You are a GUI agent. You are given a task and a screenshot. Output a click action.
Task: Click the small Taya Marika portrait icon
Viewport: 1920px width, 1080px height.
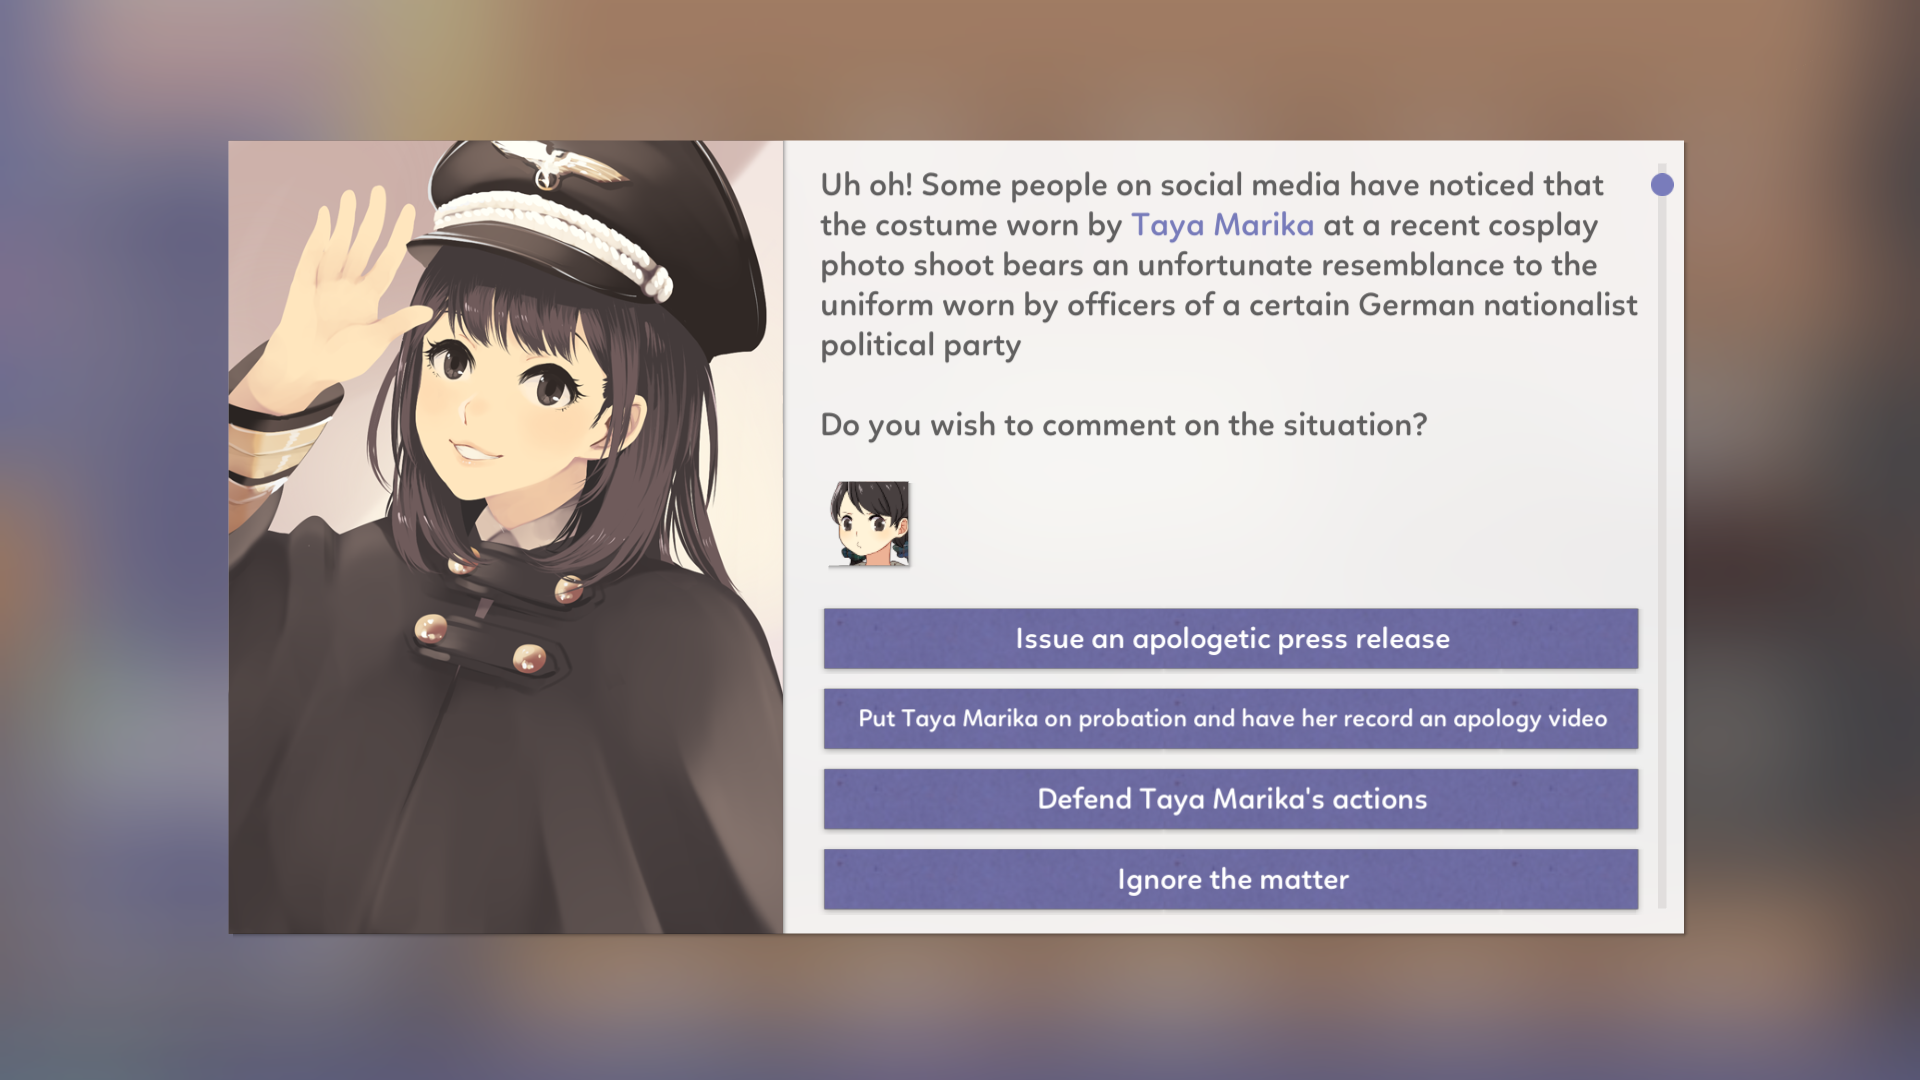click(x=869, y=524)
